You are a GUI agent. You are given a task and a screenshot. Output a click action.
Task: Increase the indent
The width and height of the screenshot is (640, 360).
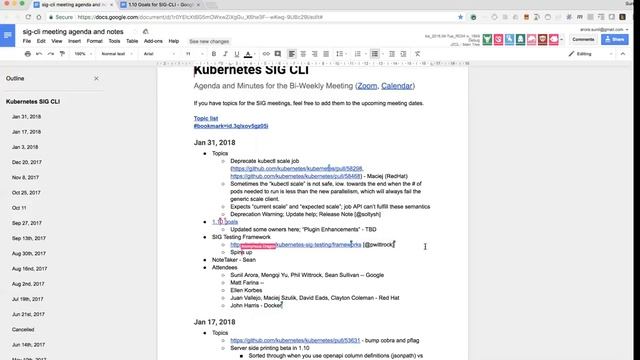[x=403, y=54]
